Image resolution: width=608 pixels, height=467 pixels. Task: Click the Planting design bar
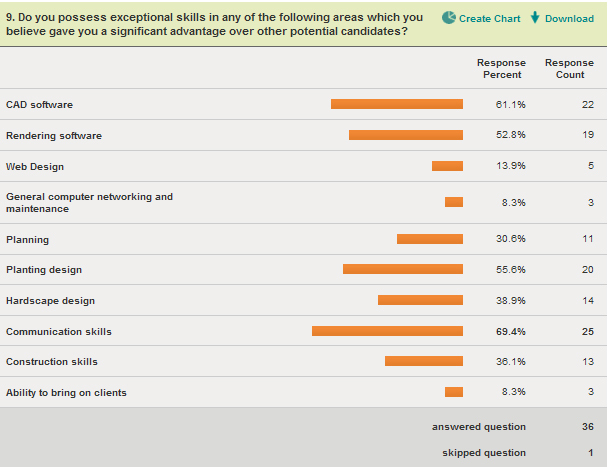403,269
